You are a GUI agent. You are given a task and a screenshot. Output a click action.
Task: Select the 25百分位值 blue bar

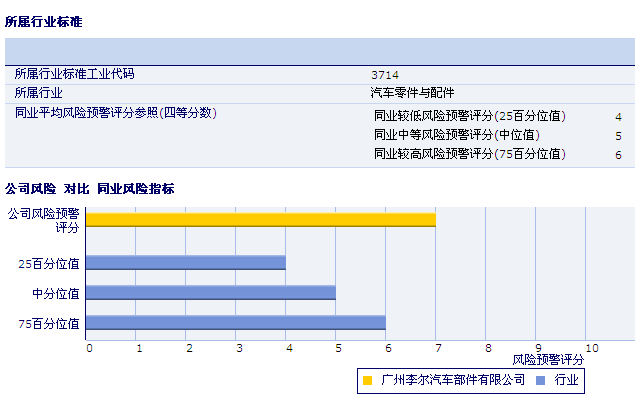[x=186, y=263]
